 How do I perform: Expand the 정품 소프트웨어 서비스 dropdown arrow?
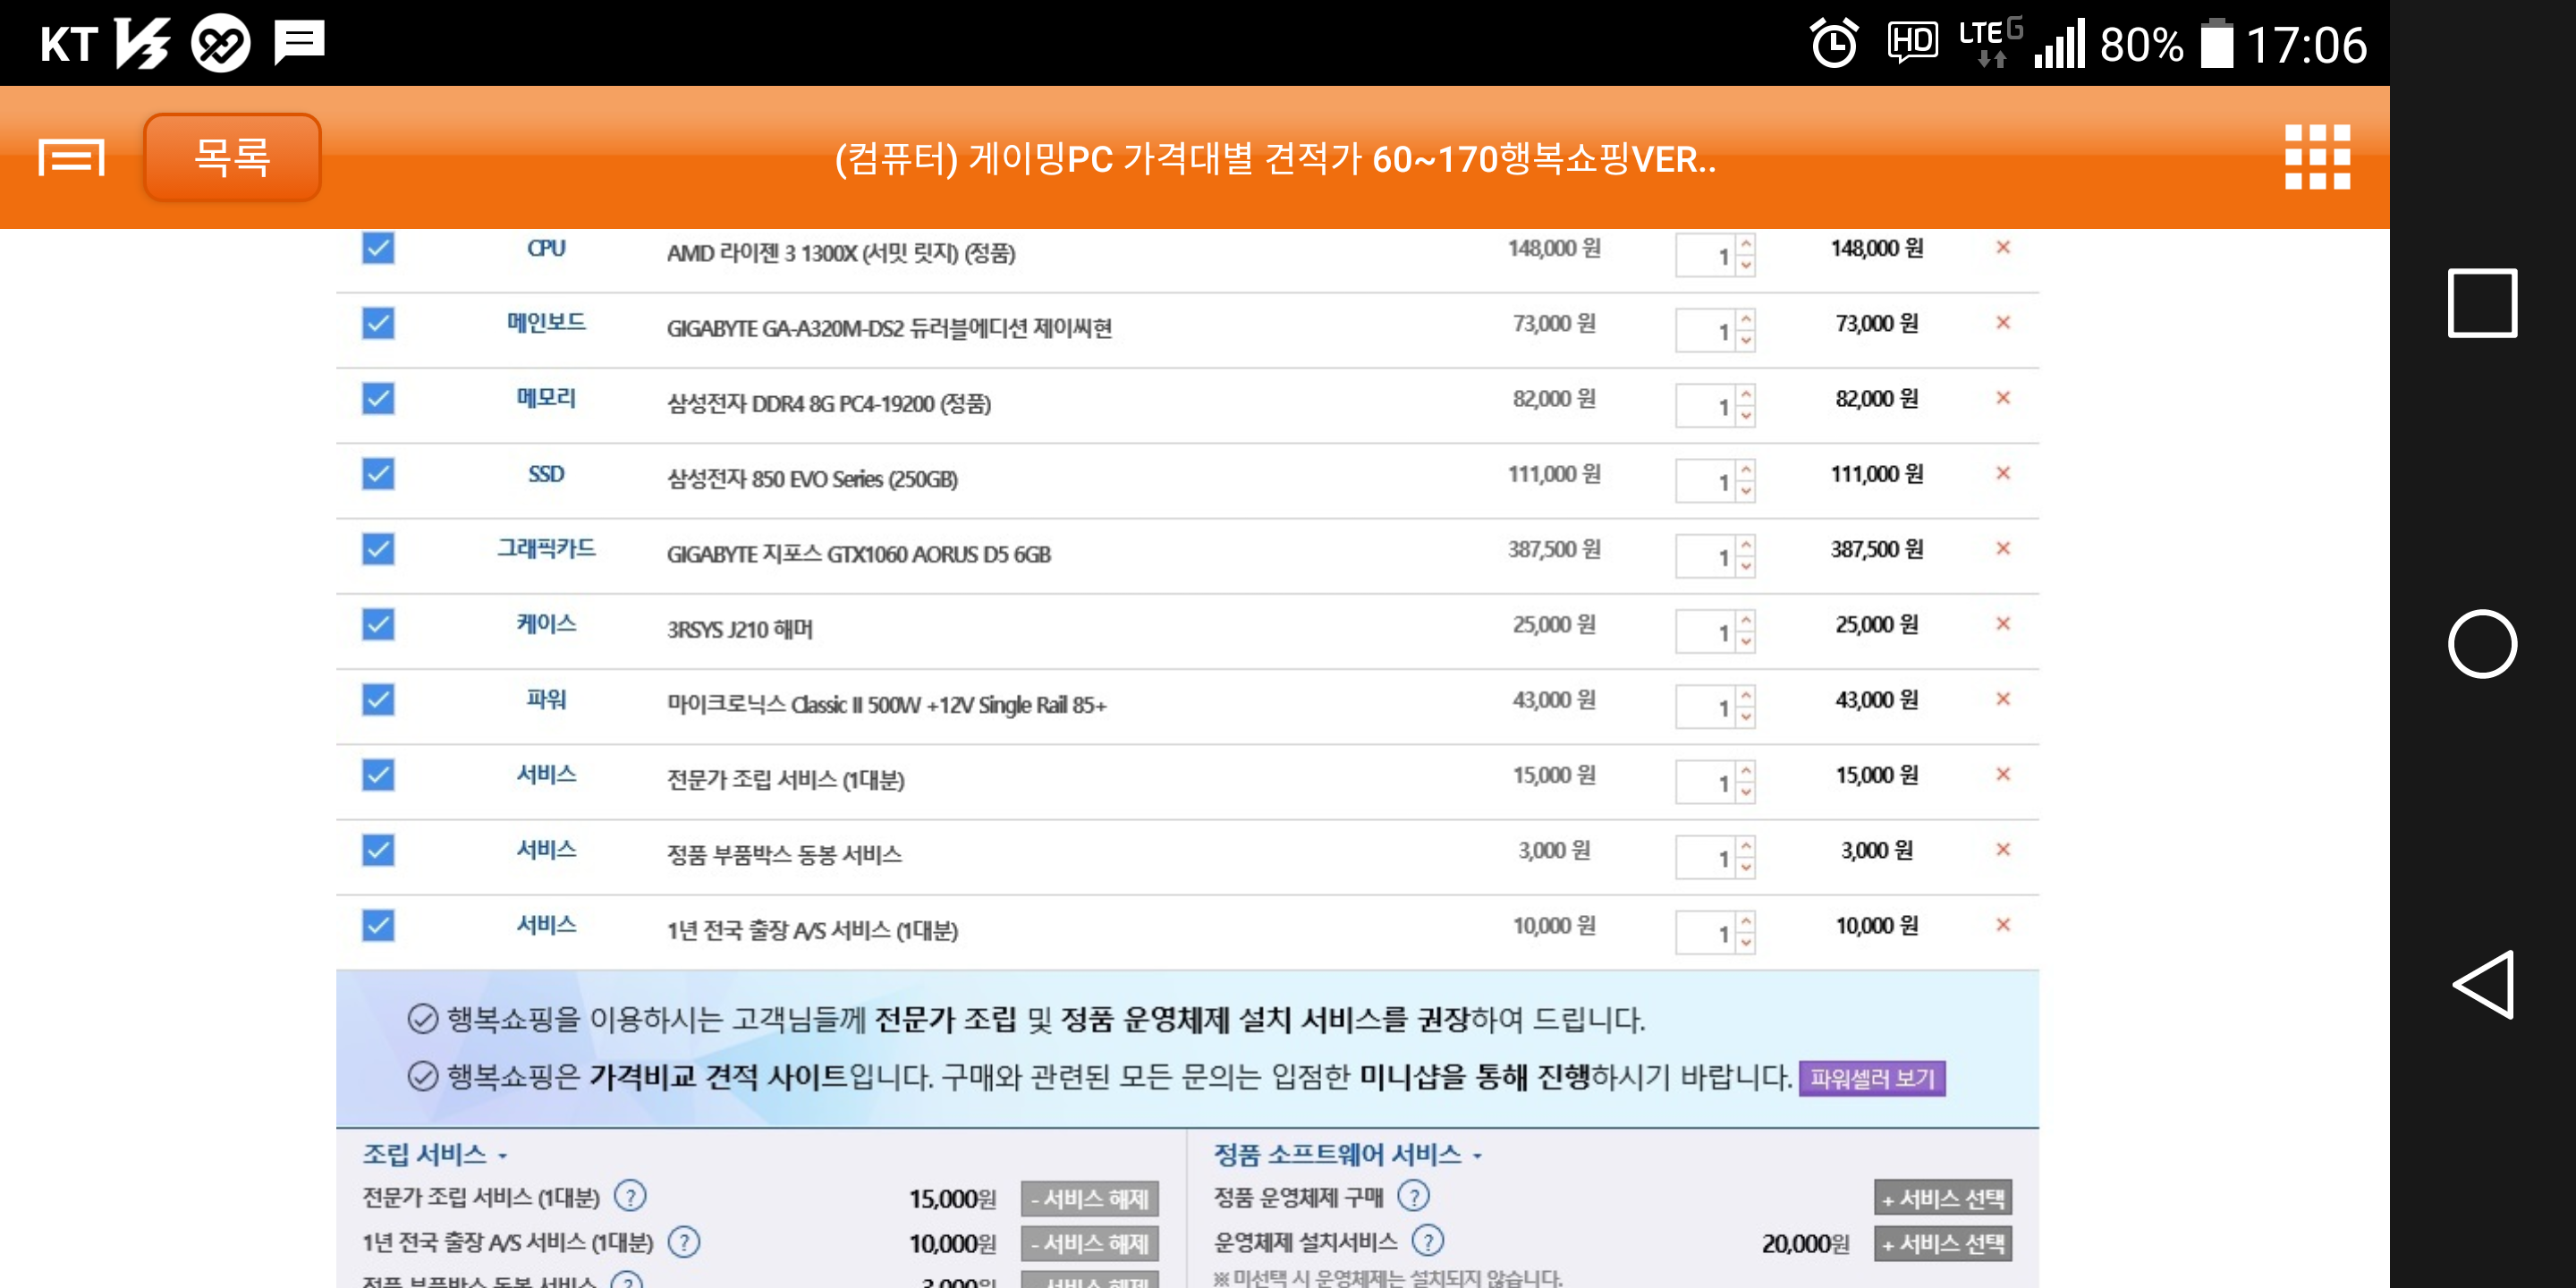1477,1156
